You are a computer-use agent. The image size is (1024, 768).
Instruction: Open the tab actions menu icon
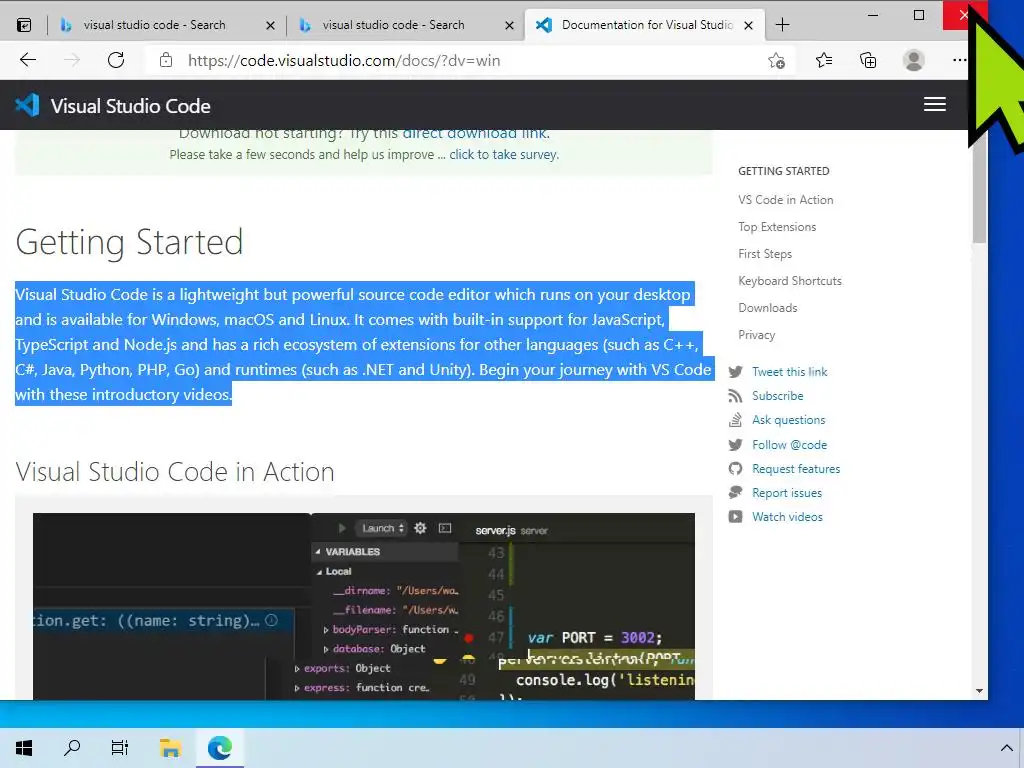24,25
